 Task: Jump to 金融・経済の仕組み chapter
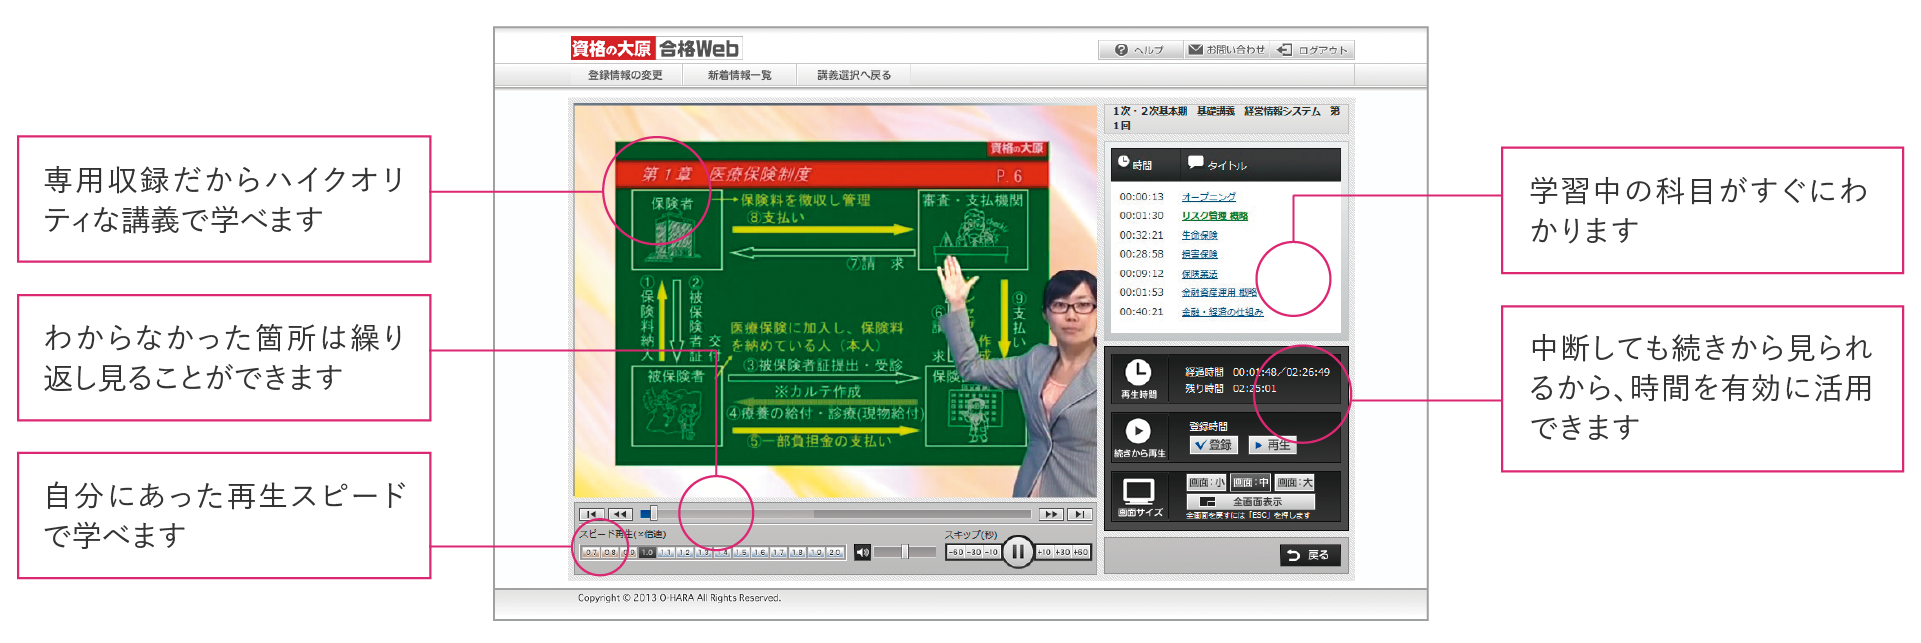(x=1223, y=312)
